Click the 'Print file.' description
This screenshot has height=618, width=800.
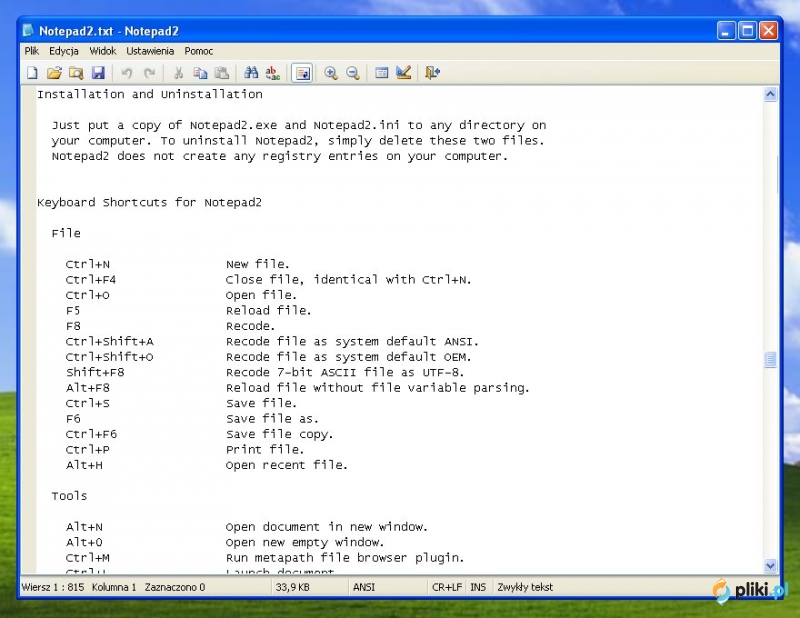(265, 450)
